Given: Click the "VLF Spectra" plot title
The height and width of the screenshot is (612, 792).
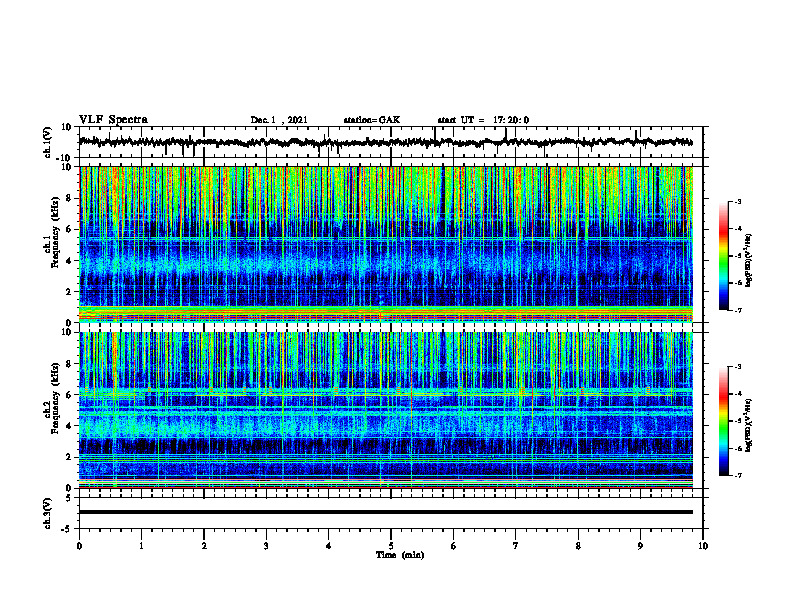Looking at the screenshot, I should [x=113, y=120].
